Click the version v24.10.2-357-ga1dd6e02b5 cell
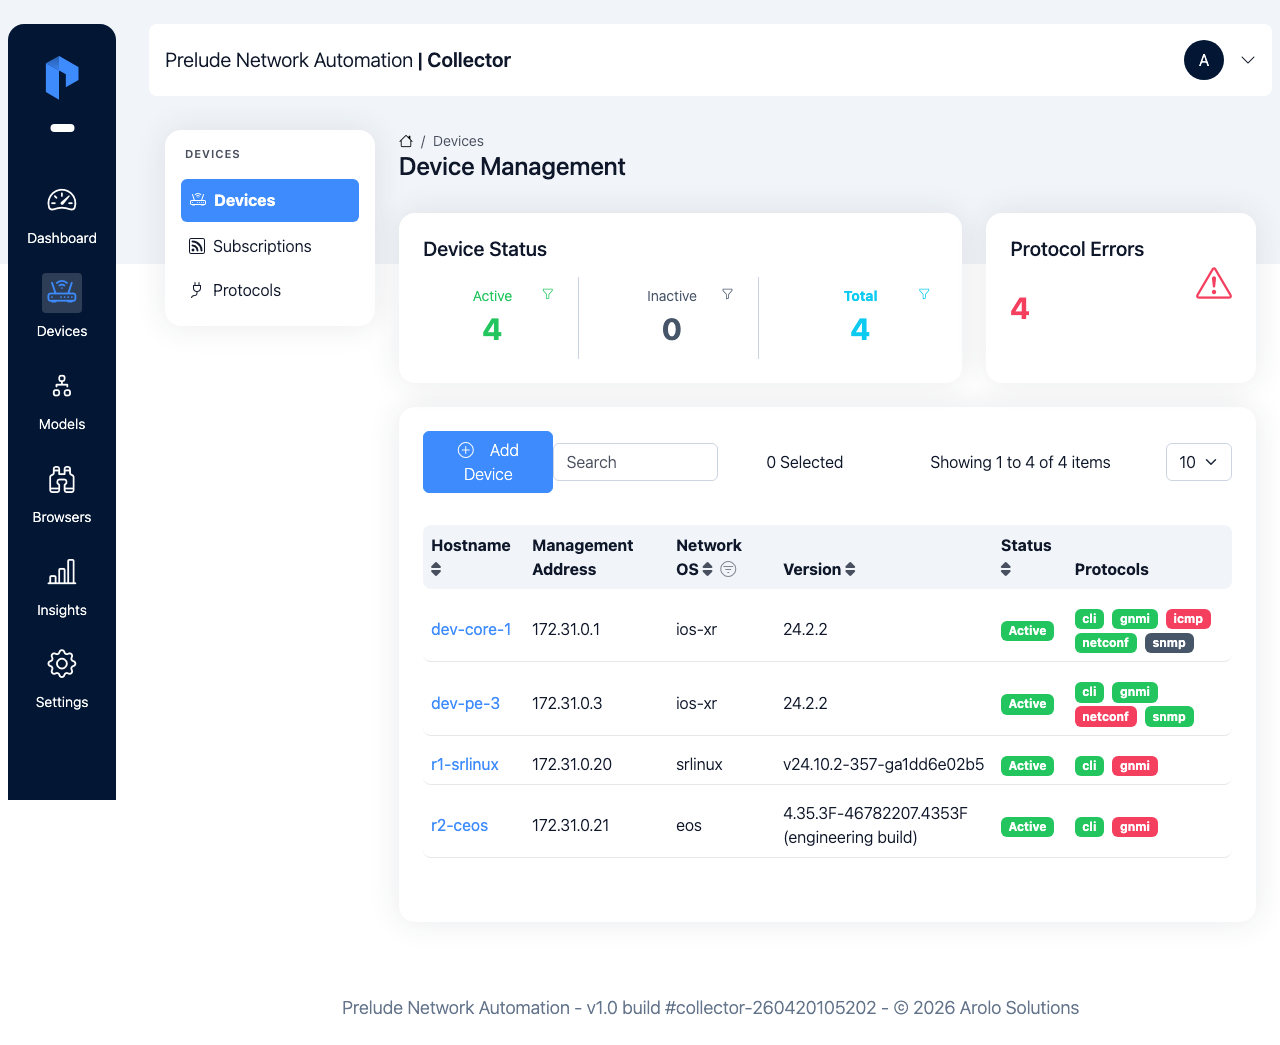This screenshot has width=1280, height=1045. click(x=883, y=764)
